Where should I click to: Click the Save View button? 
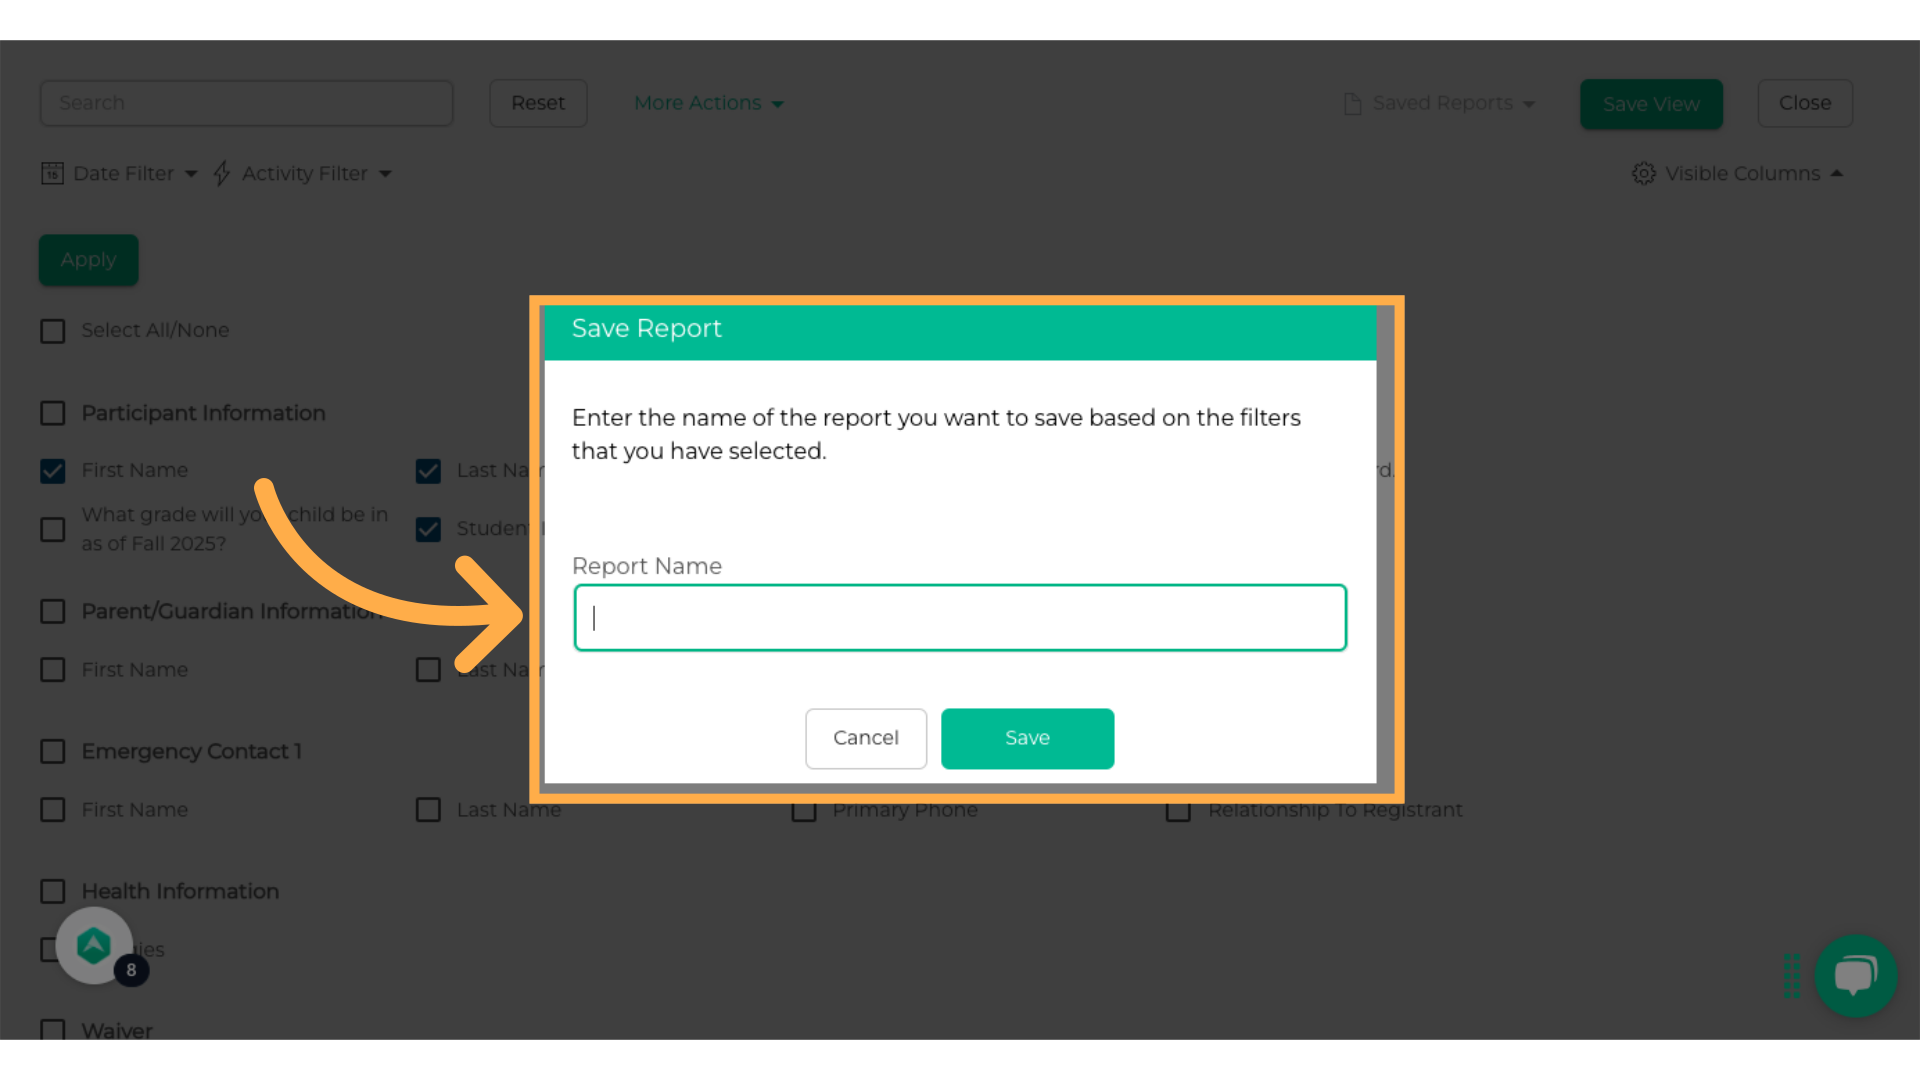1651,104
